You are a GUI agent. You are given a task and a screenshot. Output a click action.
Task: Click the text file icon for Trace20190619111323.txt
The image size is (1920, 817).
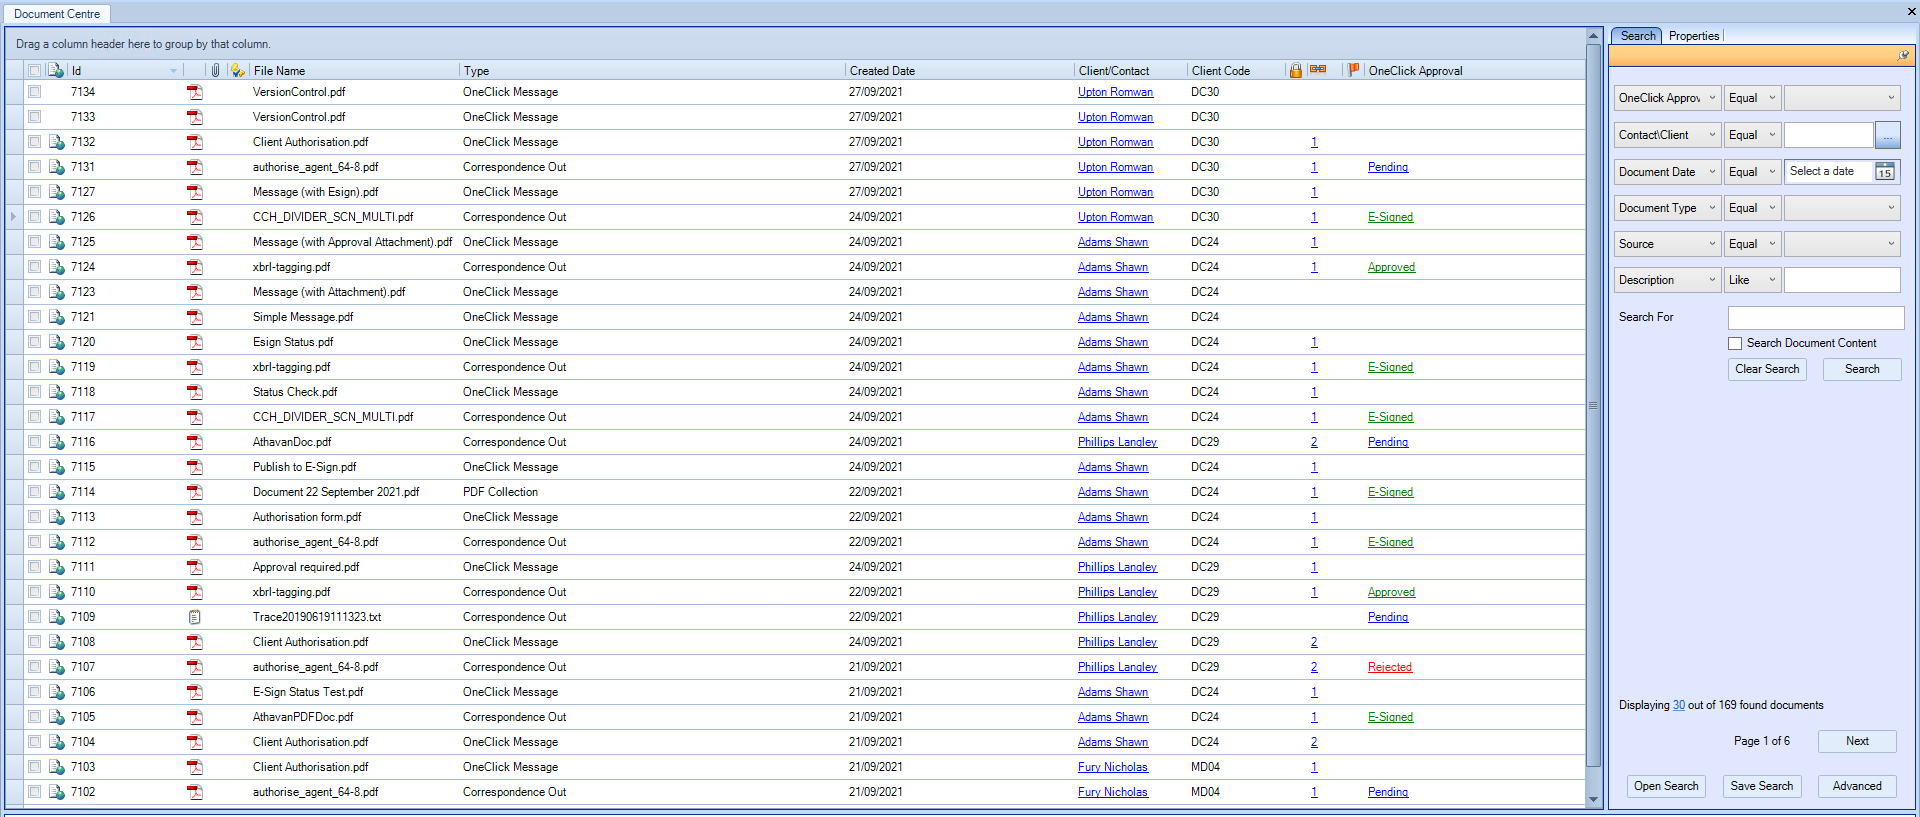pyautogui.click(x=195, y=617)
